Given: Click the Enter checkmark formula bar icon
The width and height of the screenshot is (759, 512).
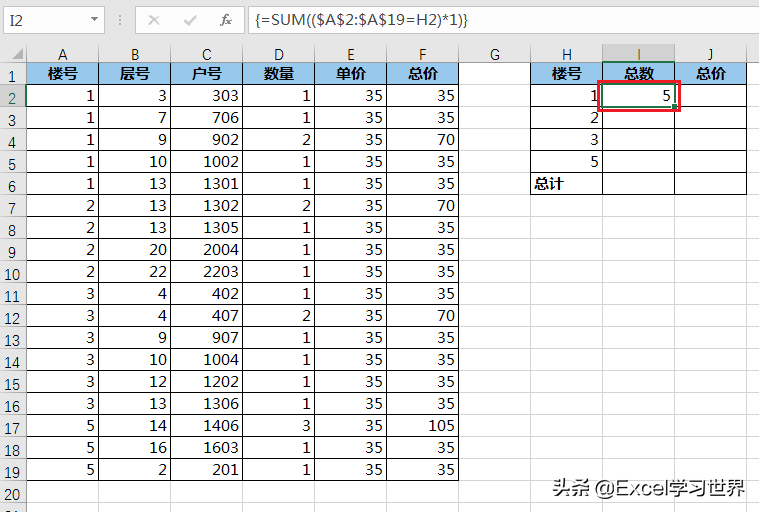Looking at the screenshot, I should pyautogui.click(x=190, y=20).
